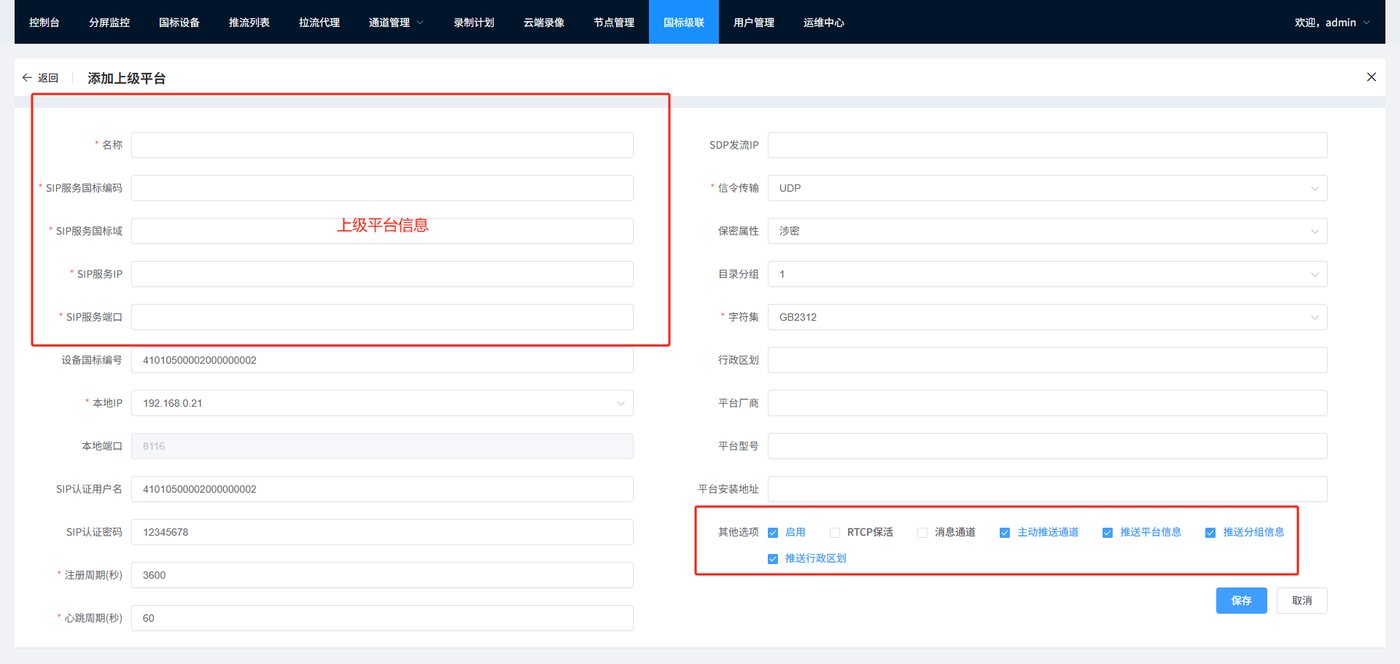Expand the 本地IP dropdown

[x=382, y=403]
